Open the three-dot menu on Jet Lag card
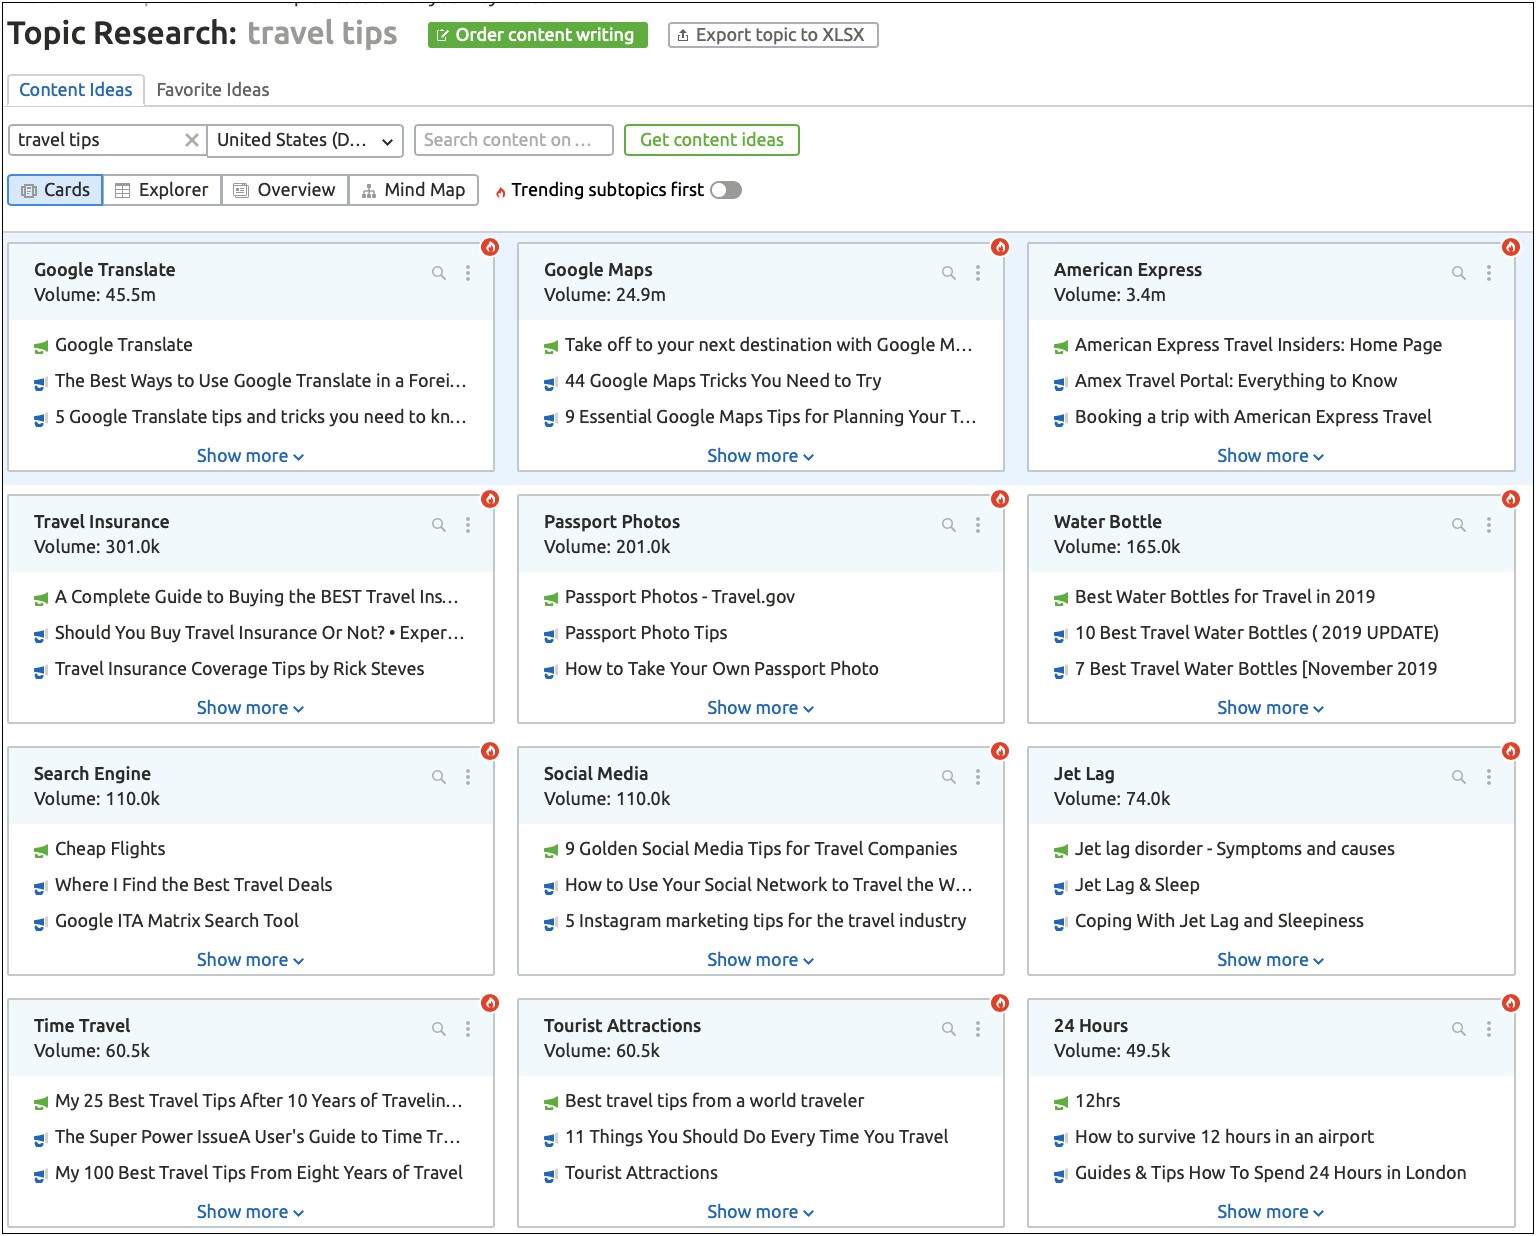 point(1488,776)
